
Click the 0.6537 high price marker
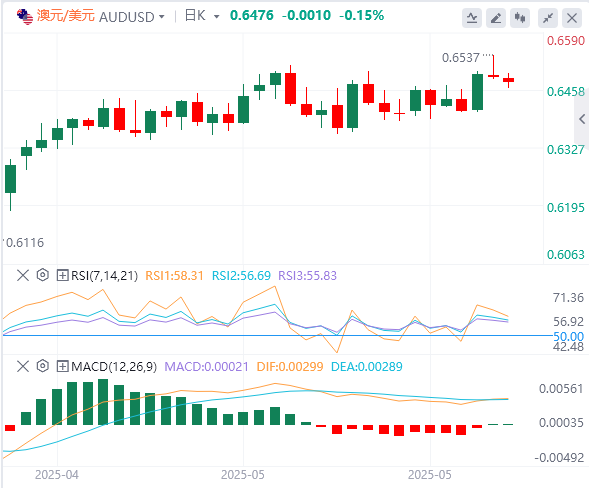(461, 58)
